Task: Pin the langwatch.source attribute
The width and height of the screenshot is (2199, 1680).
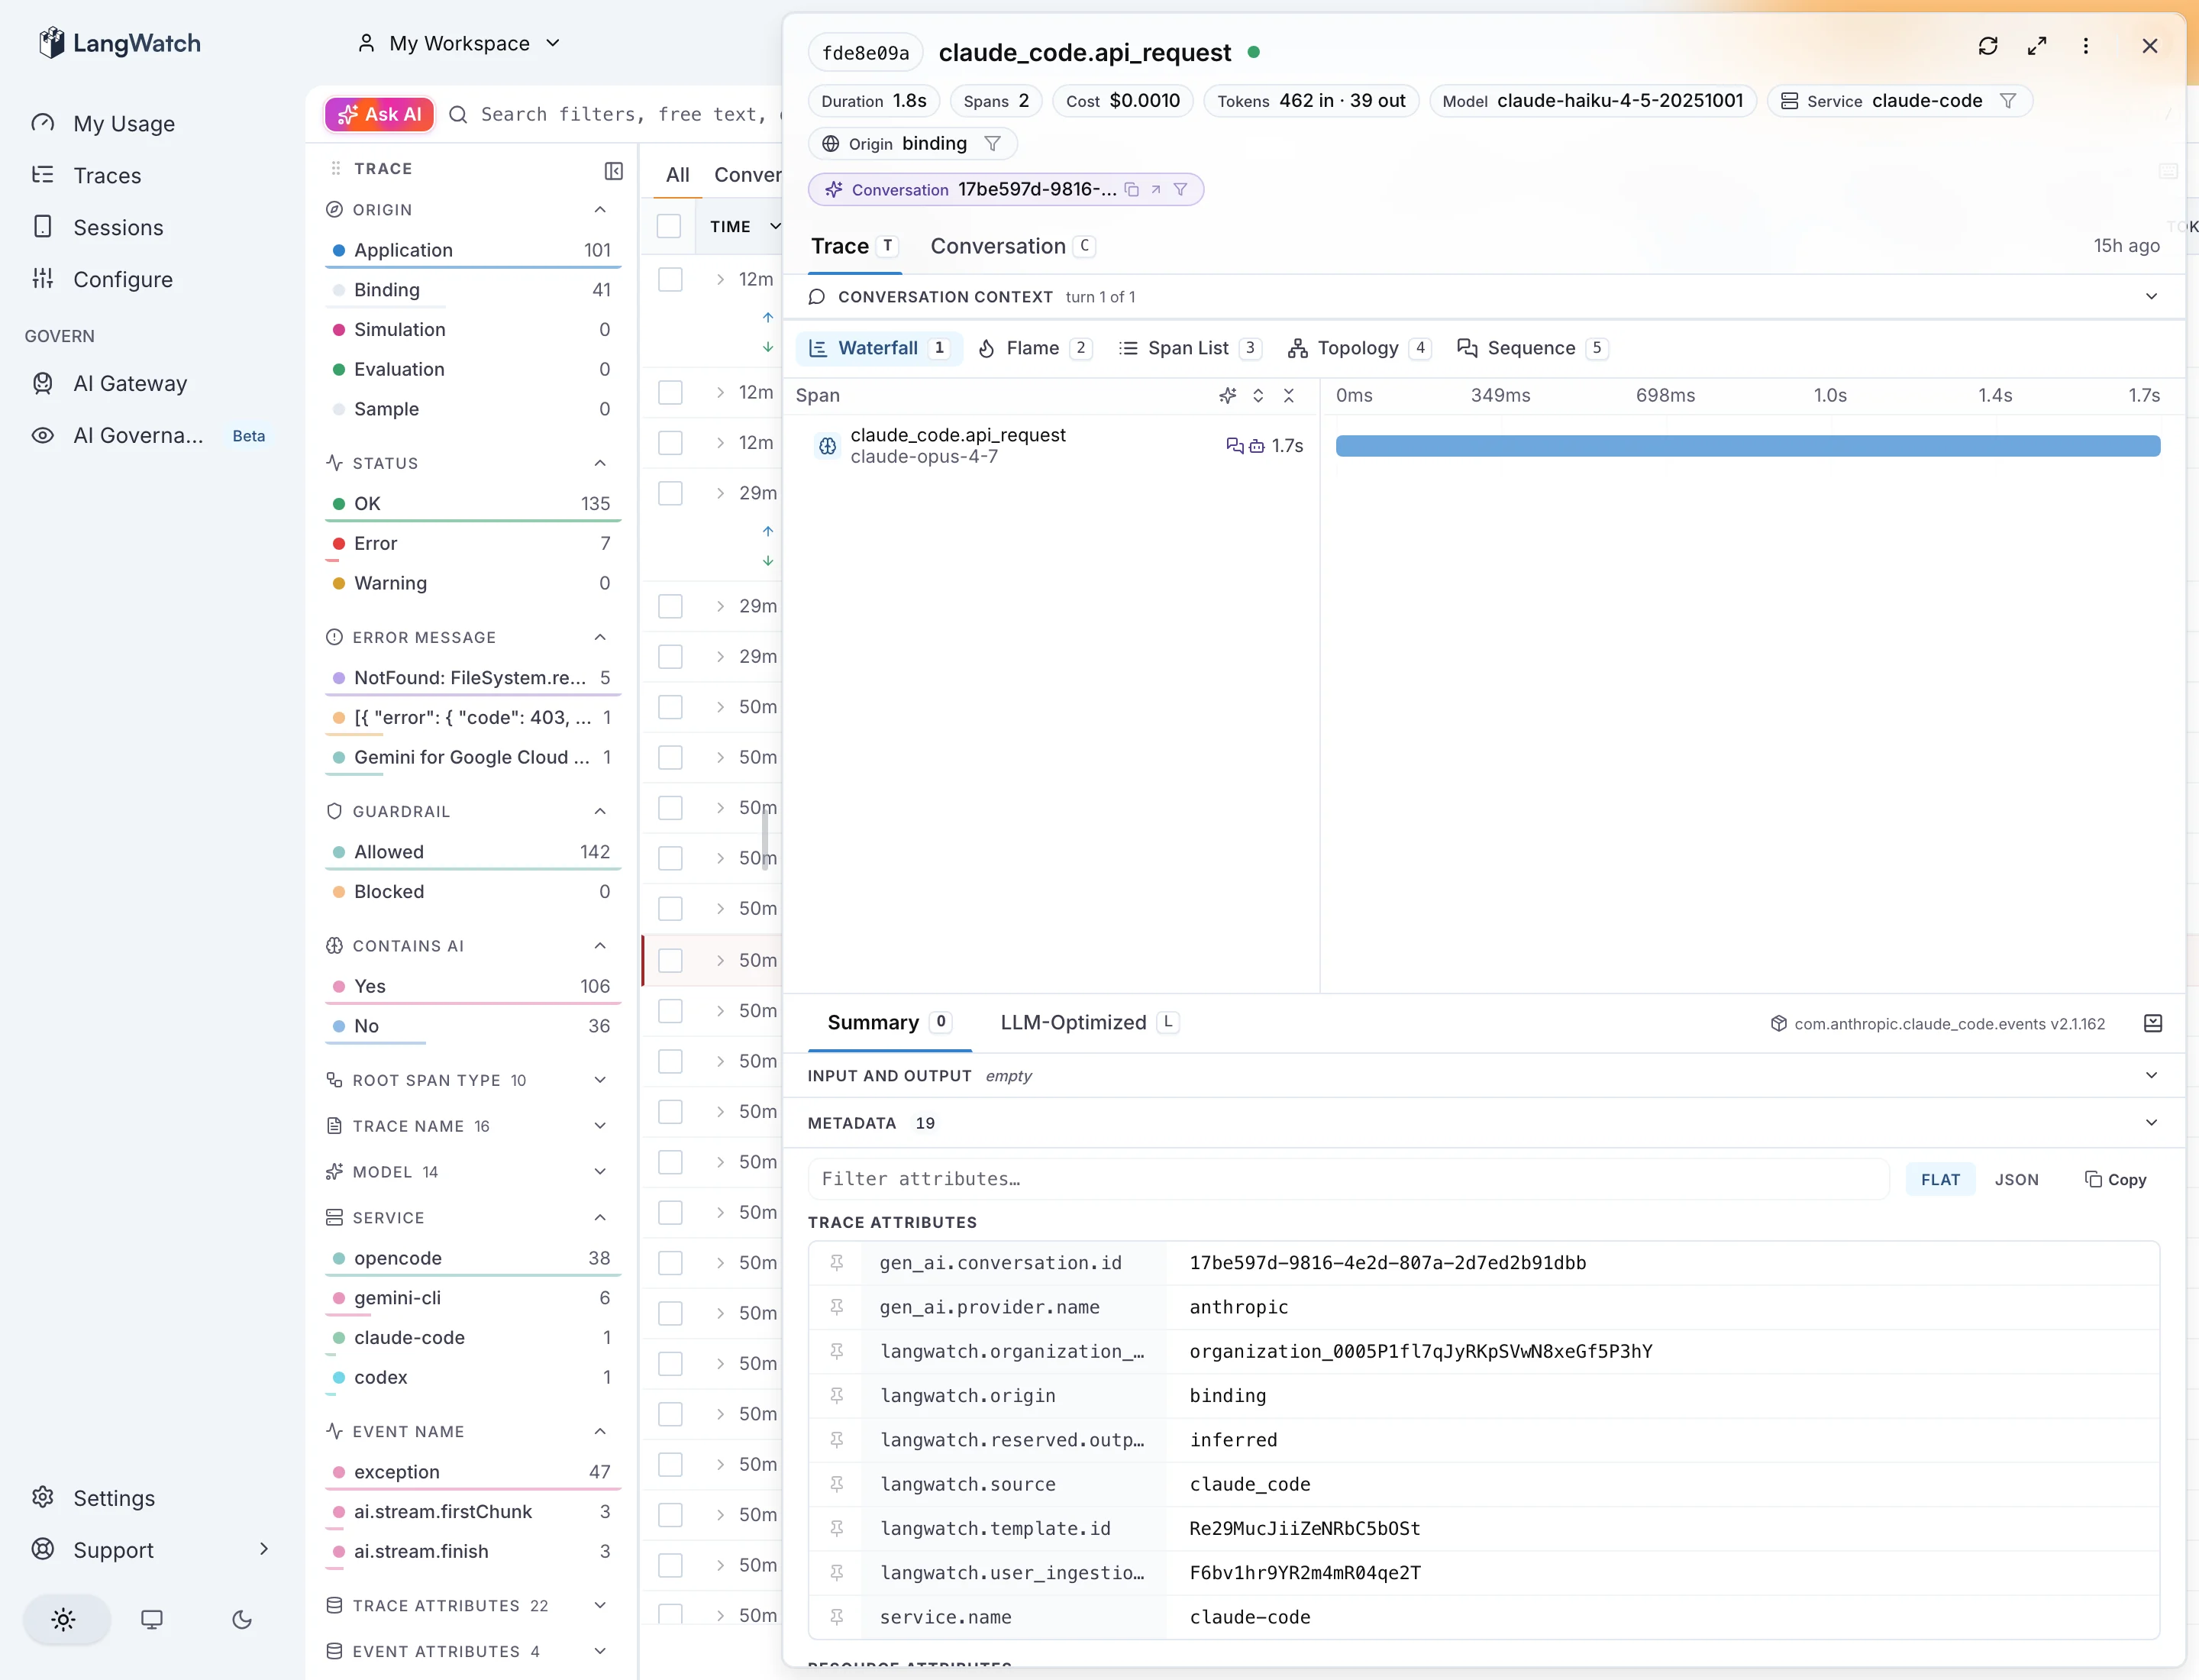Action: pyautogui.click(x=837, y=1485)
